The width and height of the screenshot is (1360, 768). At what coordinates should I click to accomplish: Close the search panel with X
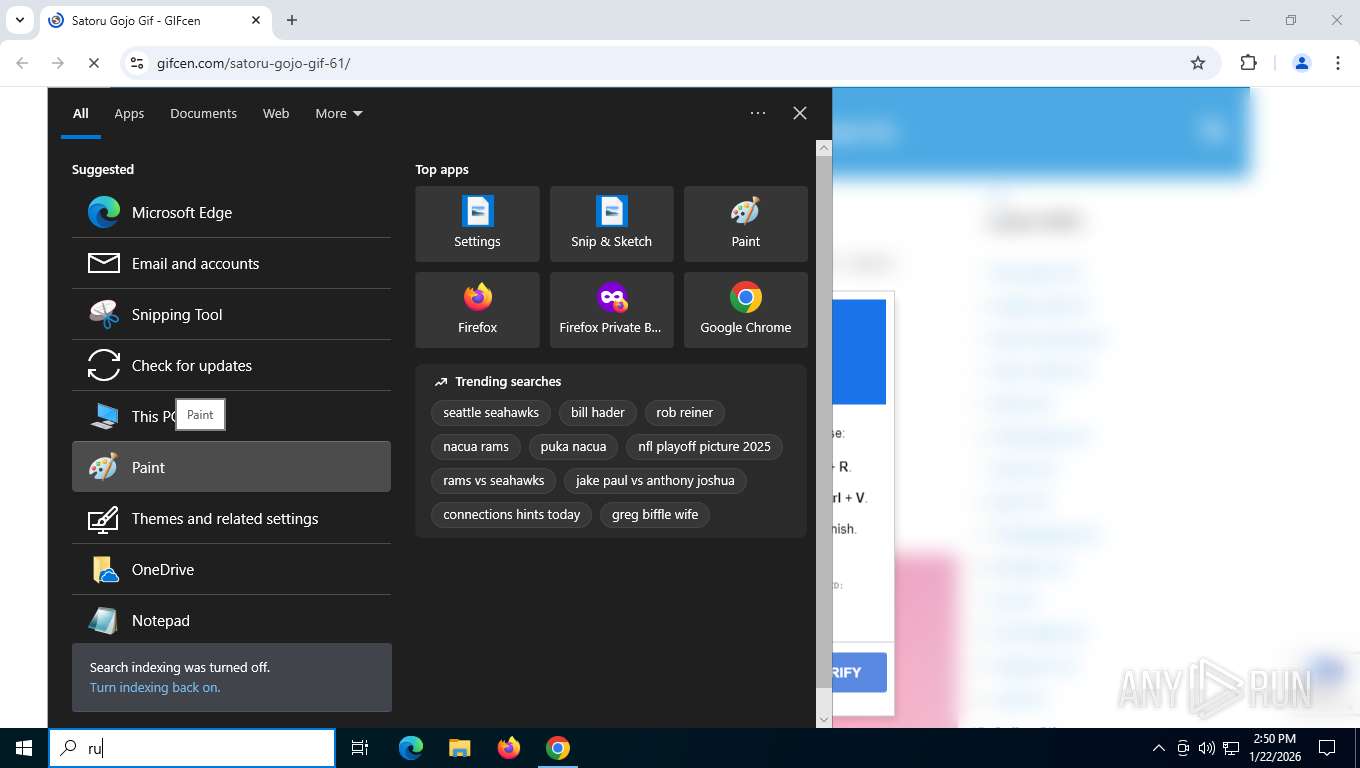pos(799,113)
